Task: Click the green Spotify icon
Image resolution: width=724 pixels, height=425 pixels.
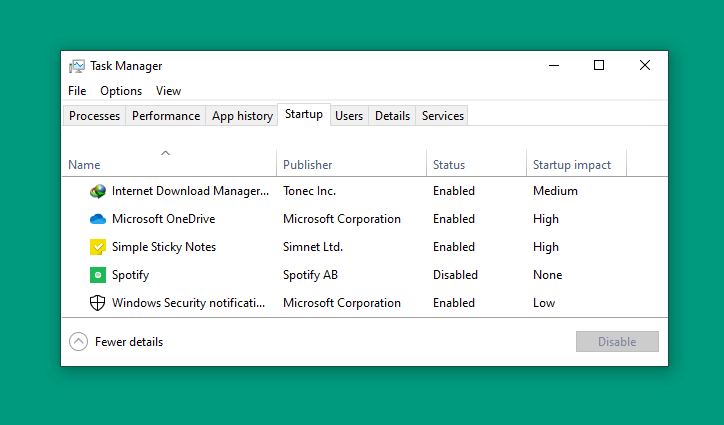Action: [97, 275]
